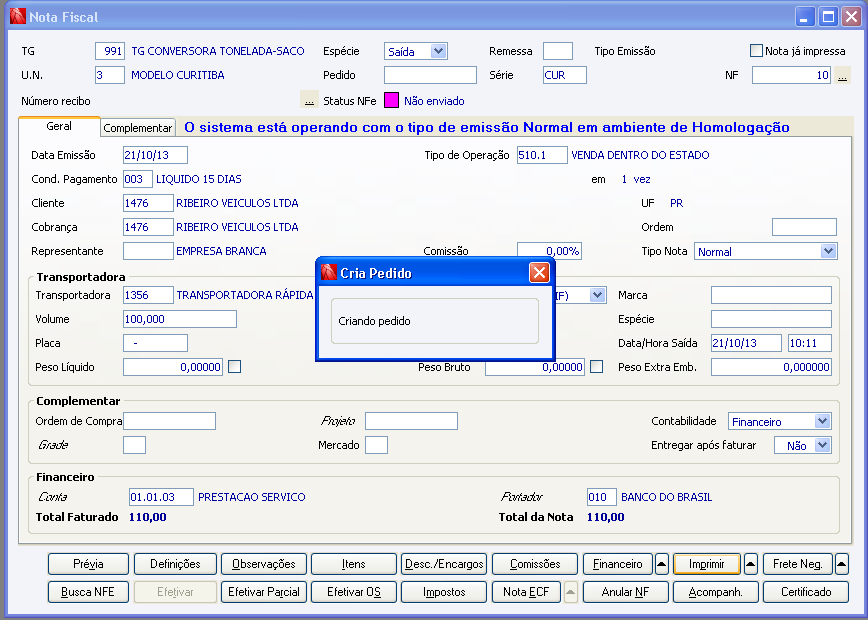868x620 pixels.
Task: Click the Busca NFE button
Action: point(89,592)
